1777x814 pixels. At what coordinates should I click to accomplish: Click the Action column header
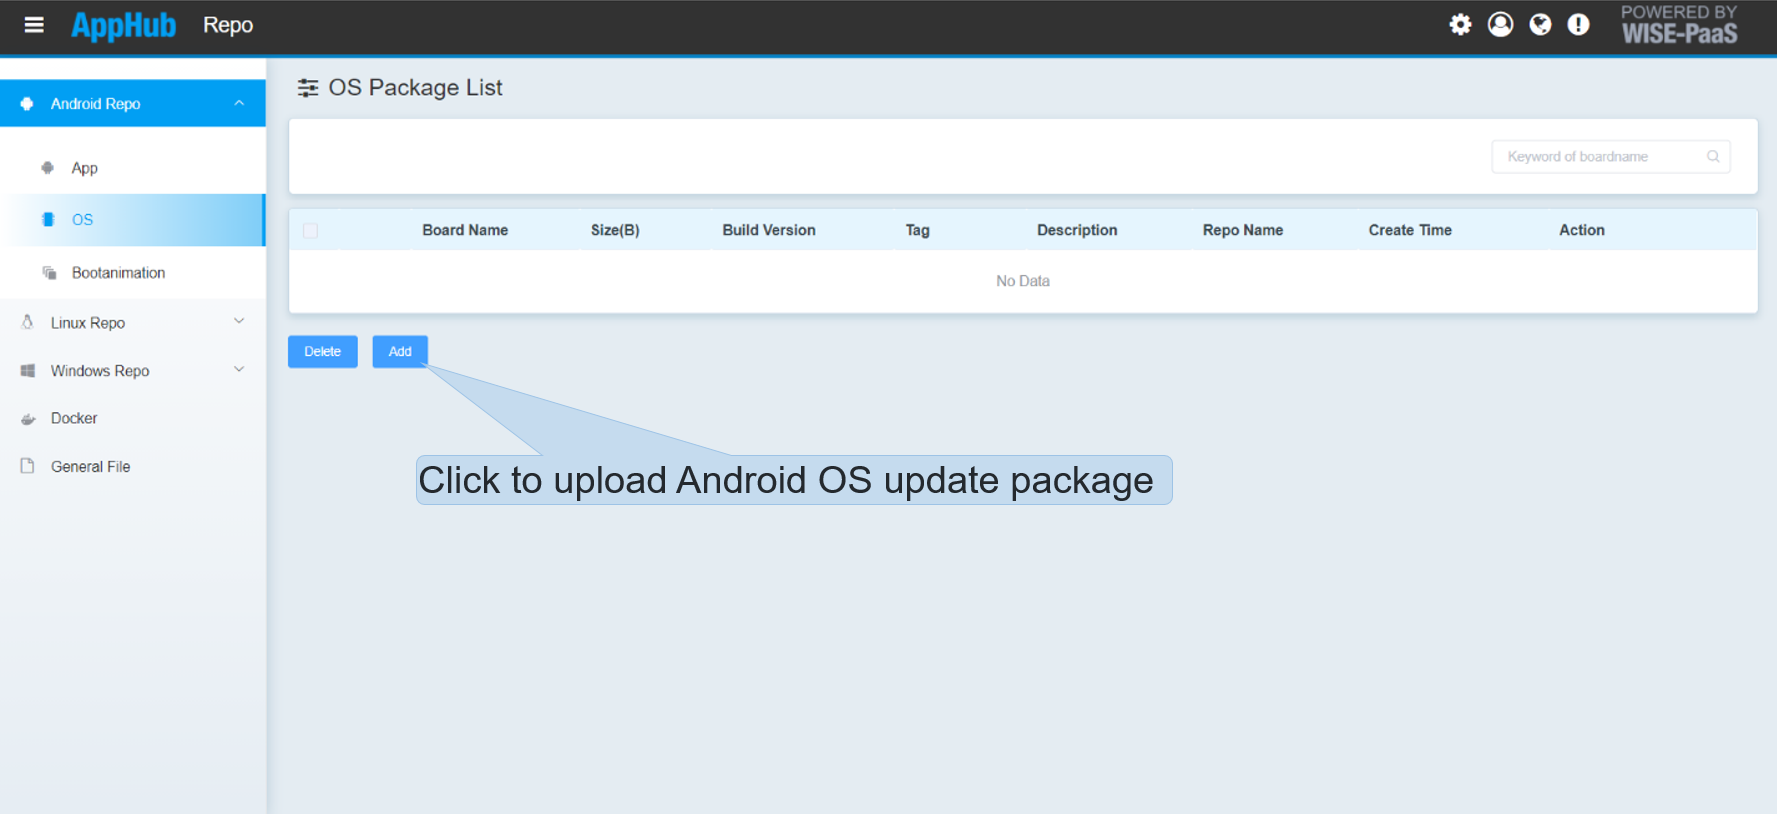coord(1582,231)
